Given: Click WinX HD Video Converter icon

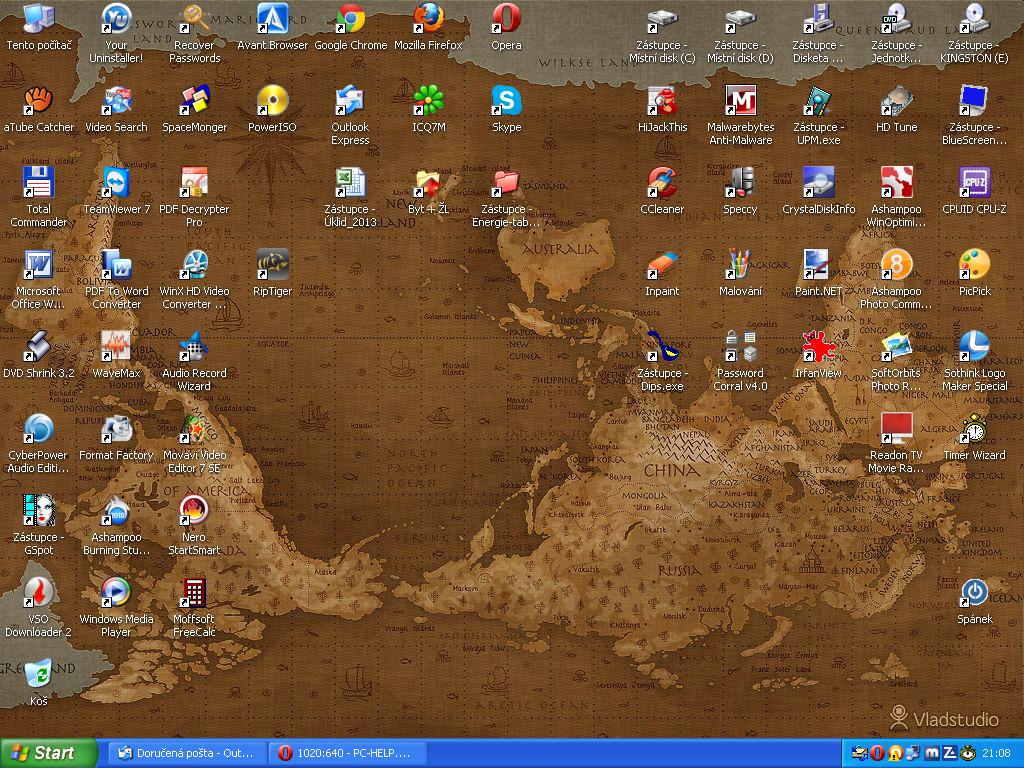Looking at the screenshot, I should 194,264.
